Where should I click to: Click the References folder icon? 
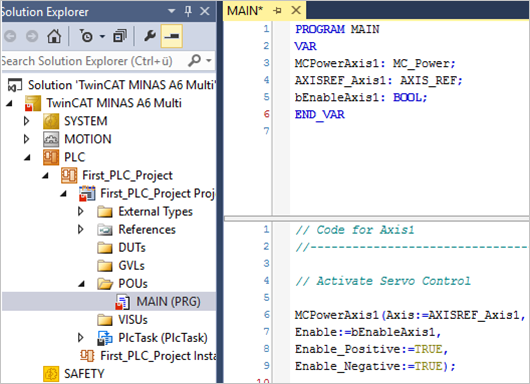click(105, 230)
